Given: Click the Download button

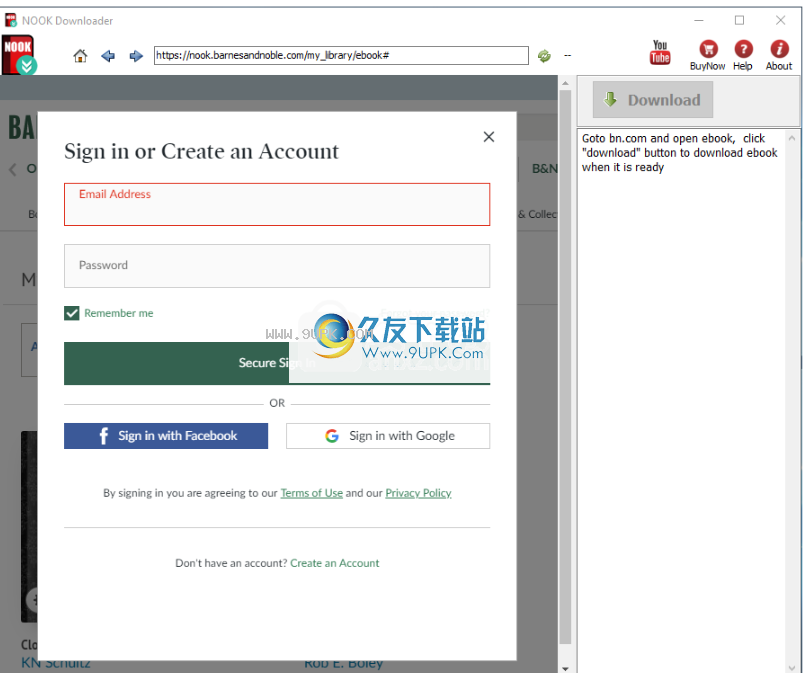Looking at the screenshot, I should click(653, 99).
